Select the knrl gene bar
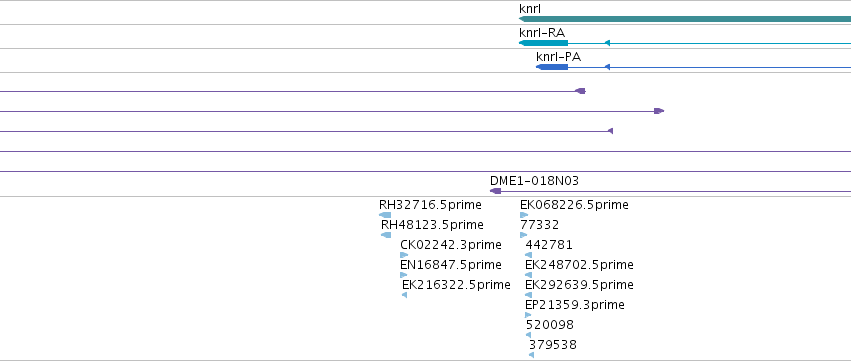 [x=685, y=19]
